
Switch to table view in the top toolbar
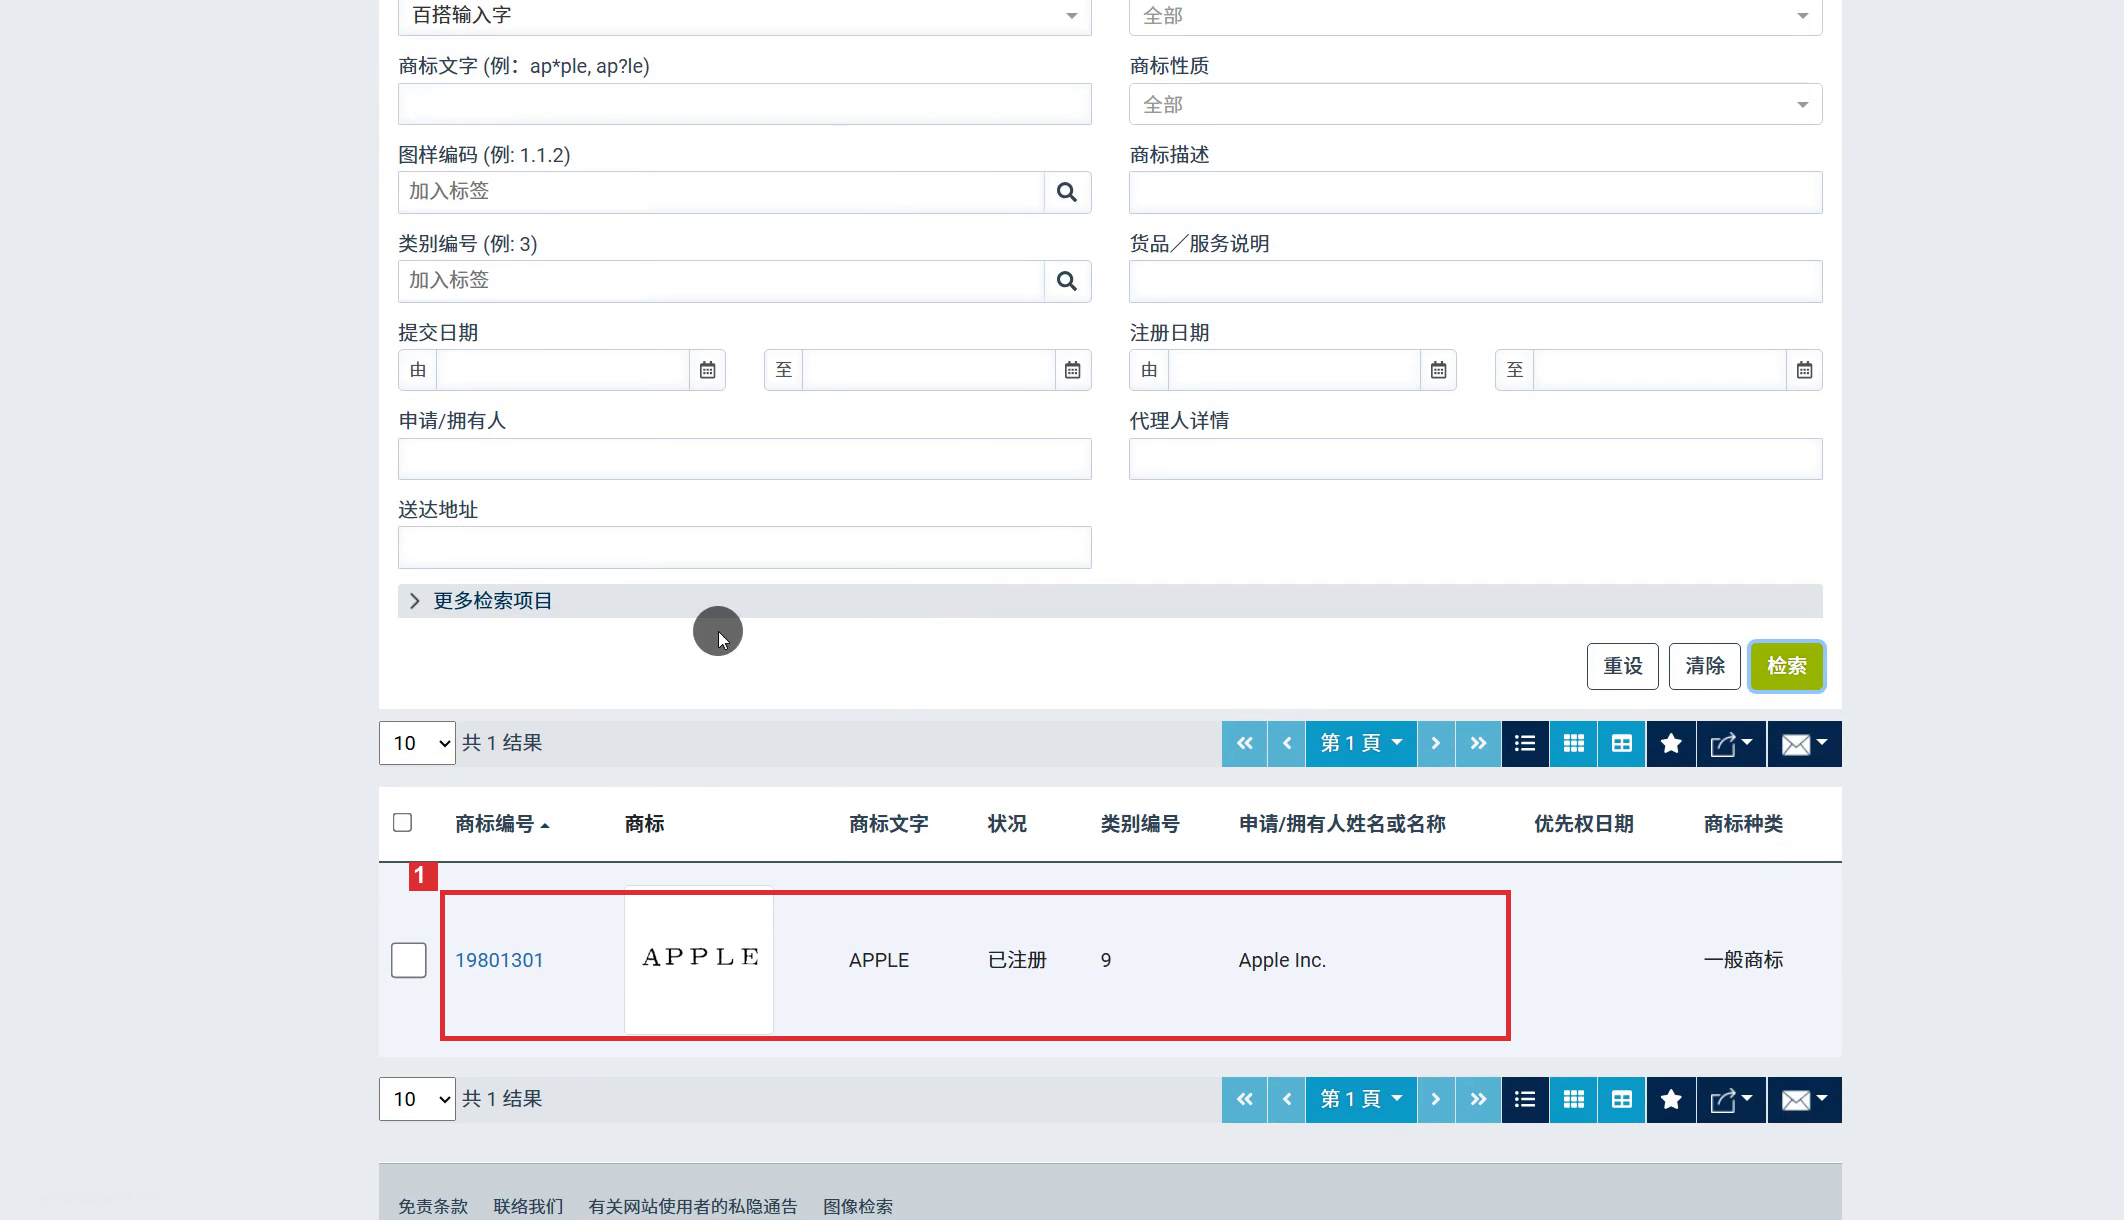(x=1621, y=744)
